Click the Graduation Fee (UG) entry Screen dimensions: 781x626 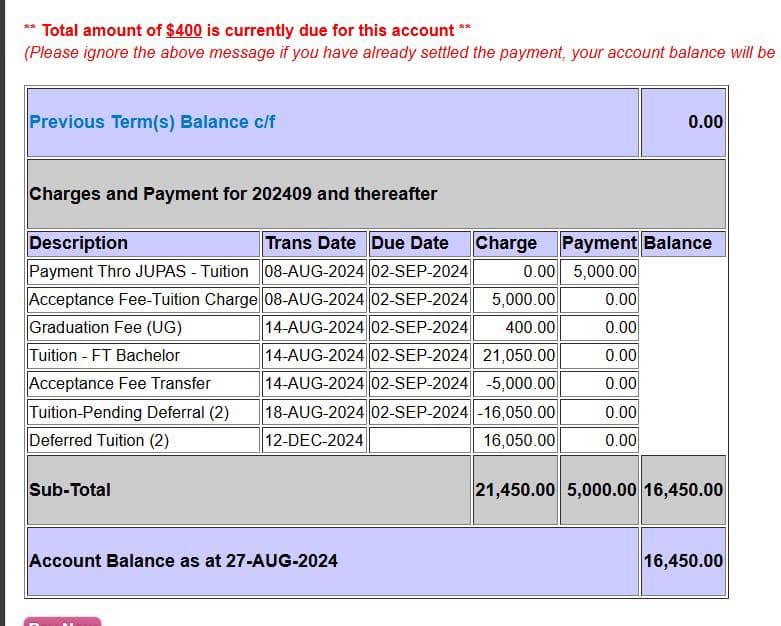pyautogui.click(x=106, y=327)
